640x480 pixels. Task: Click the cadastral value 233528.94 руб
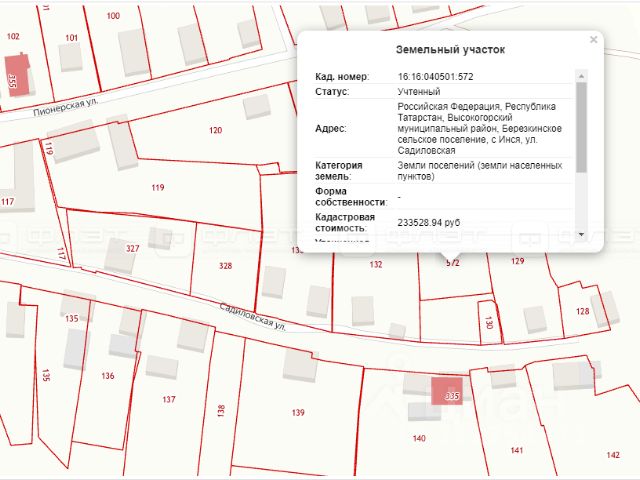point(429,222)
